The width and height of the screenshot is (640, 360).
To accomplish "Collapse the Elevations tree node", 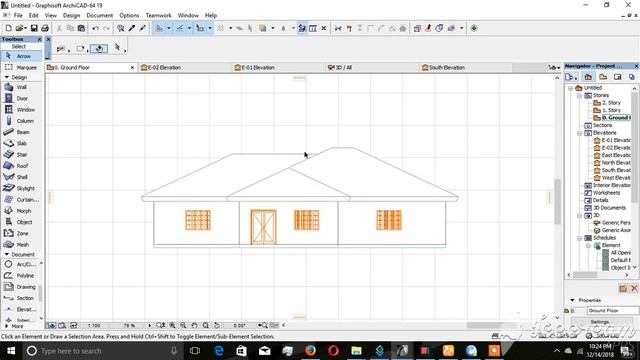I will tap(579, 133).
